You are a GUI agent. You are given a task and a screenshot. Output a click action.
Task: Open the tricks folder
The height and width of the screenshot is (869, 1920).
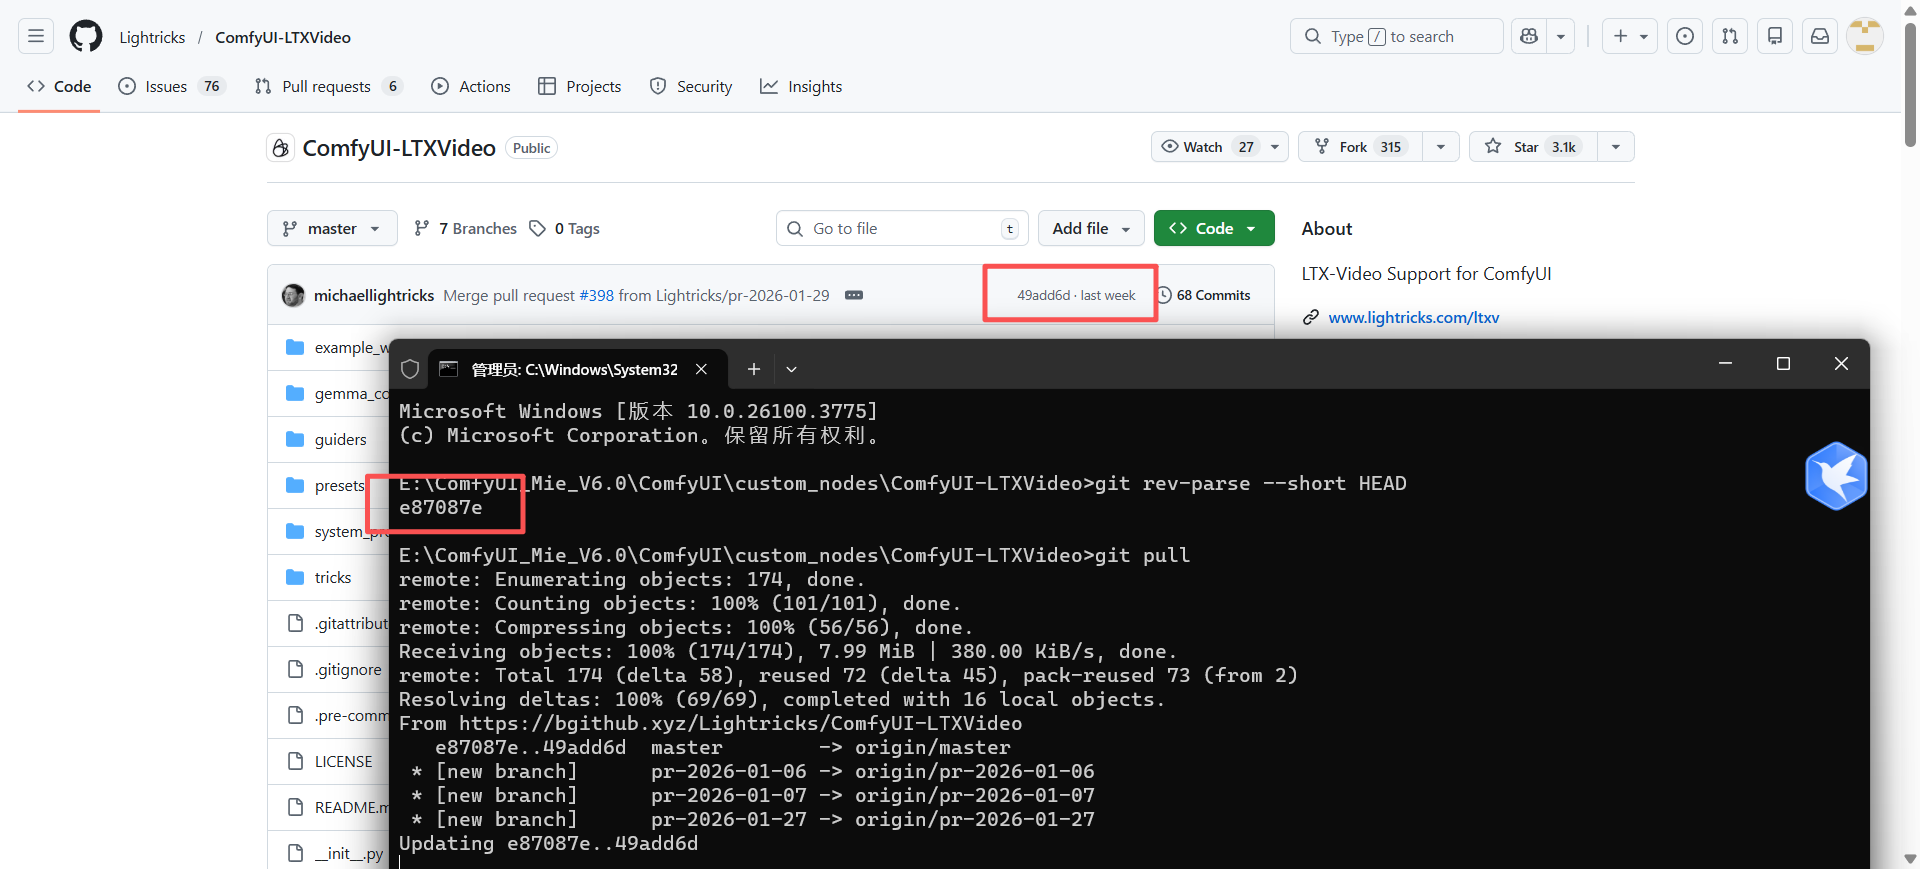pos(333,577)
